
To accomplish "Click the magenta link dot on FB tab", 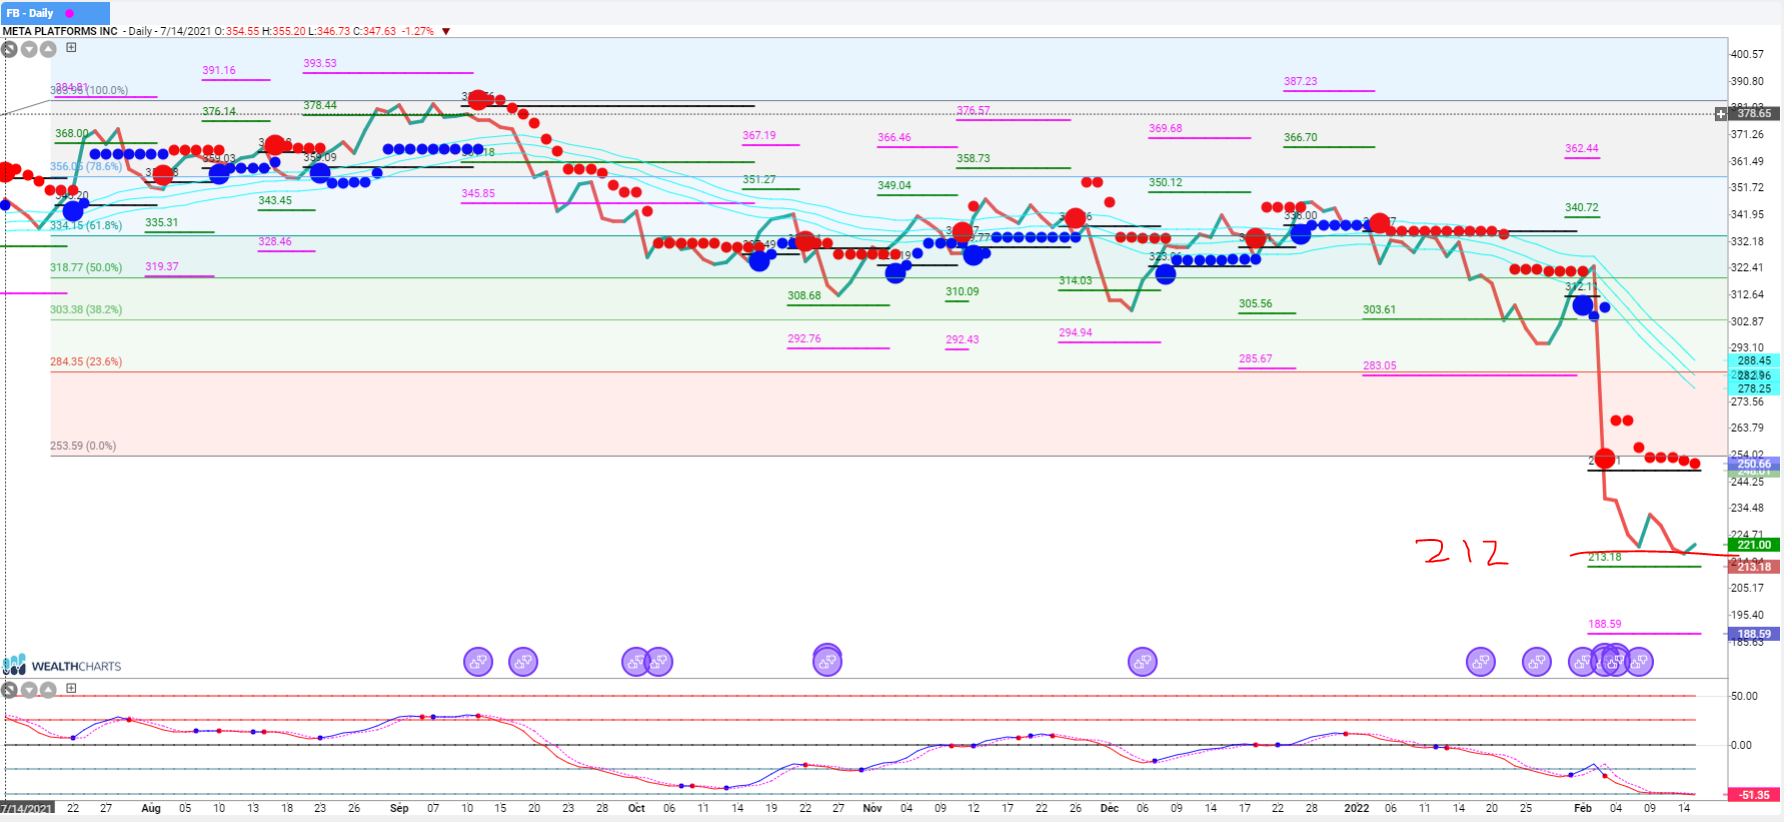I will 70,13.
